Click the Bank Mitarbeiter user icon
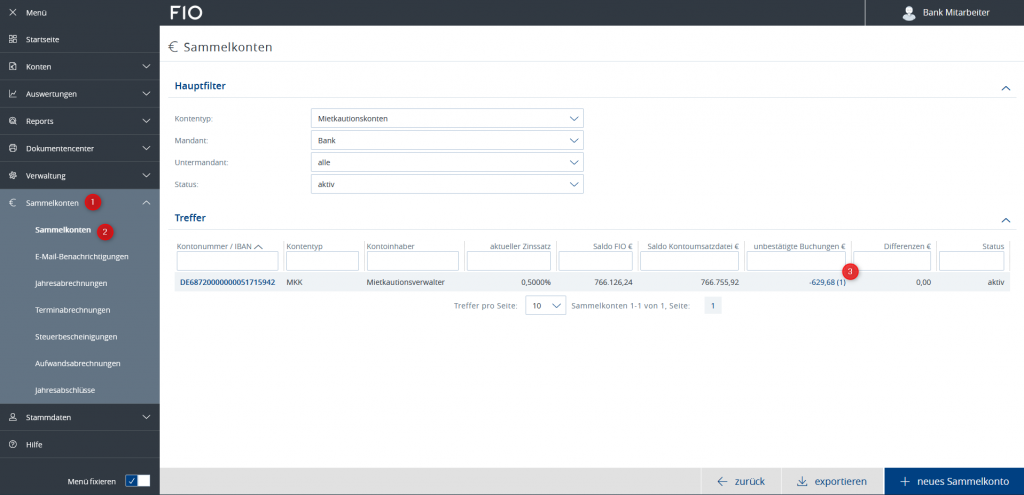Screen dimensions: 1024x495 point(909,13)
